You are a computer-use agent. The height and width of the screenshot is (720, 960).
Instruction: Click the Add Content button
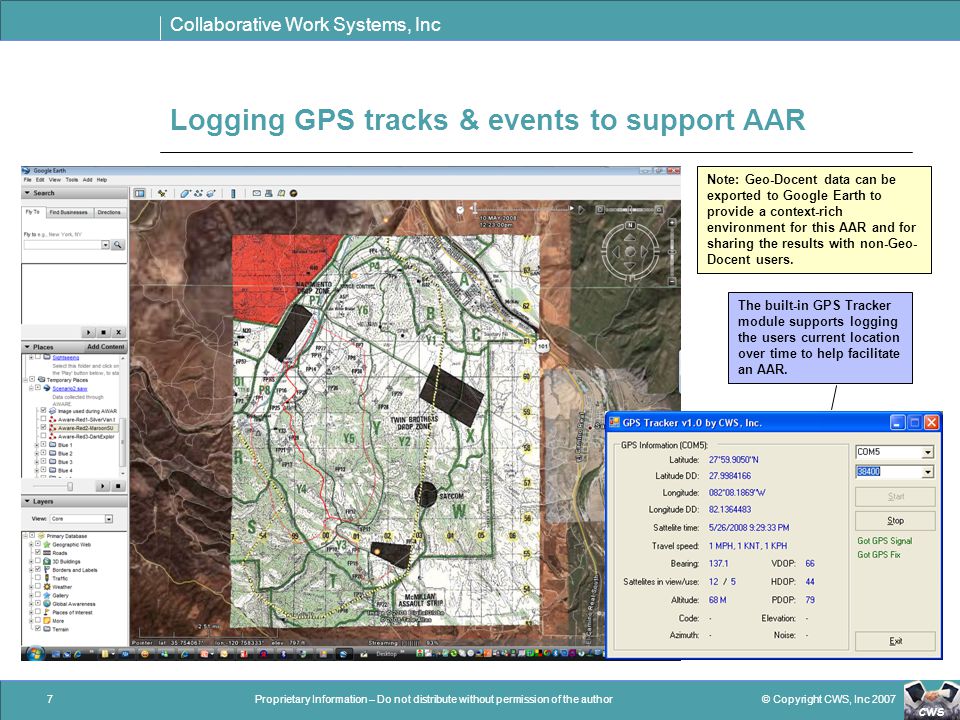(x=105, y=347)
